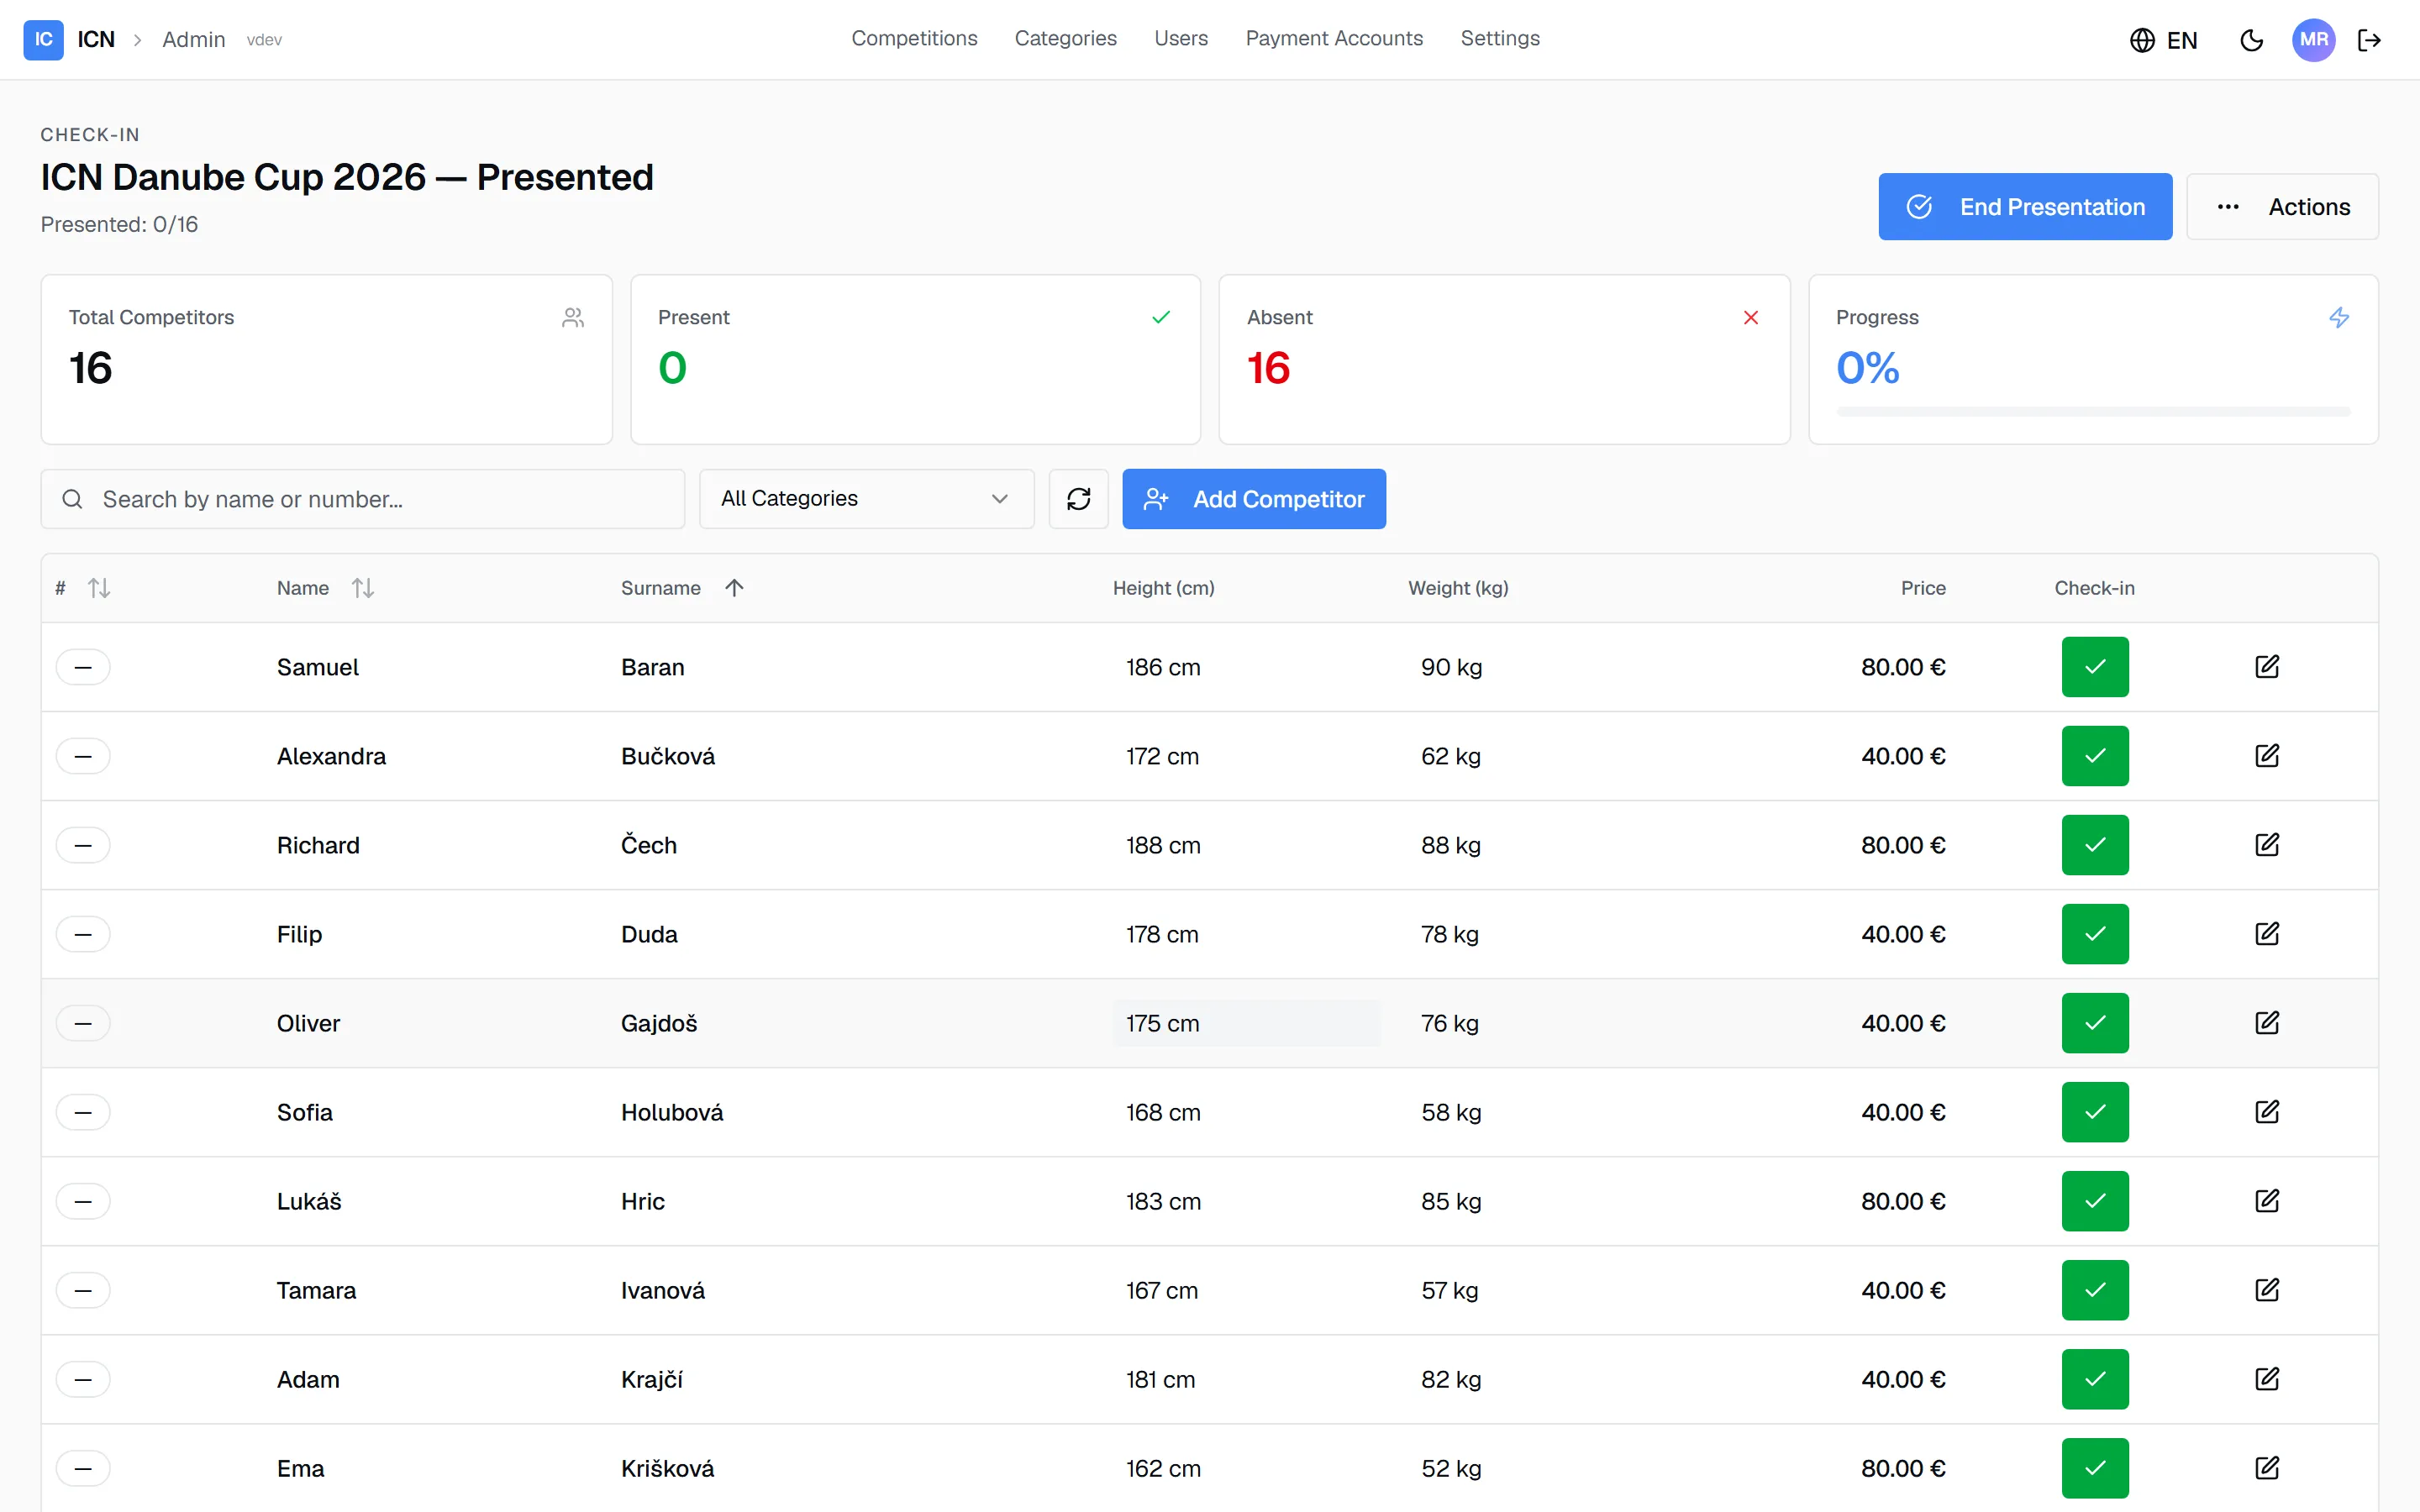
Task: Open Payment Accounts in the navigation
Action: click(x=1333, y=38)
